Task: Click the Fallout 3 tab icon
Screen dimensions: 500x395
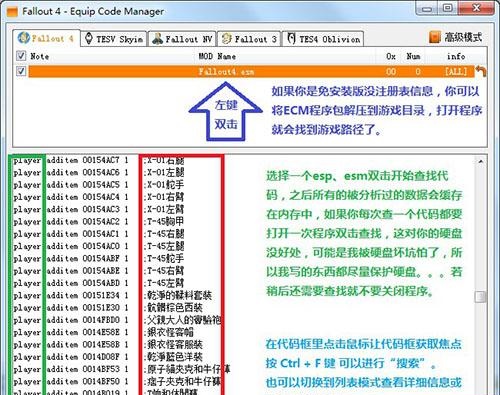Action: pyautogui.click(x=226, y=39)
